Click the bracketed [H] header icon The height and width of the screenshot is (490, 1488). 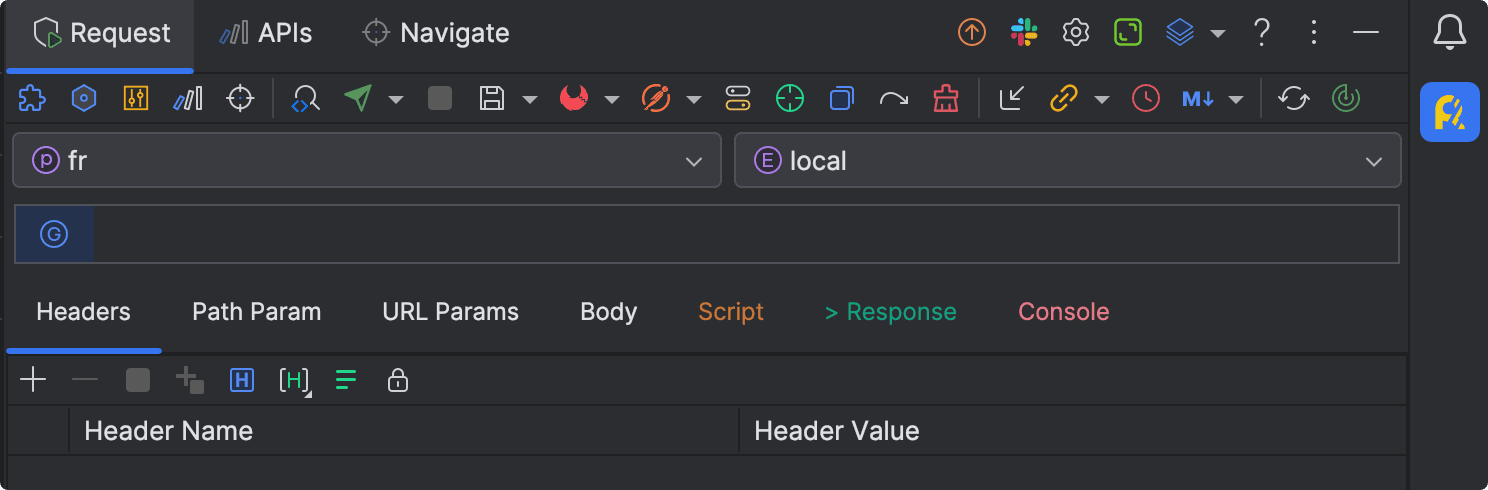[294, 381]
